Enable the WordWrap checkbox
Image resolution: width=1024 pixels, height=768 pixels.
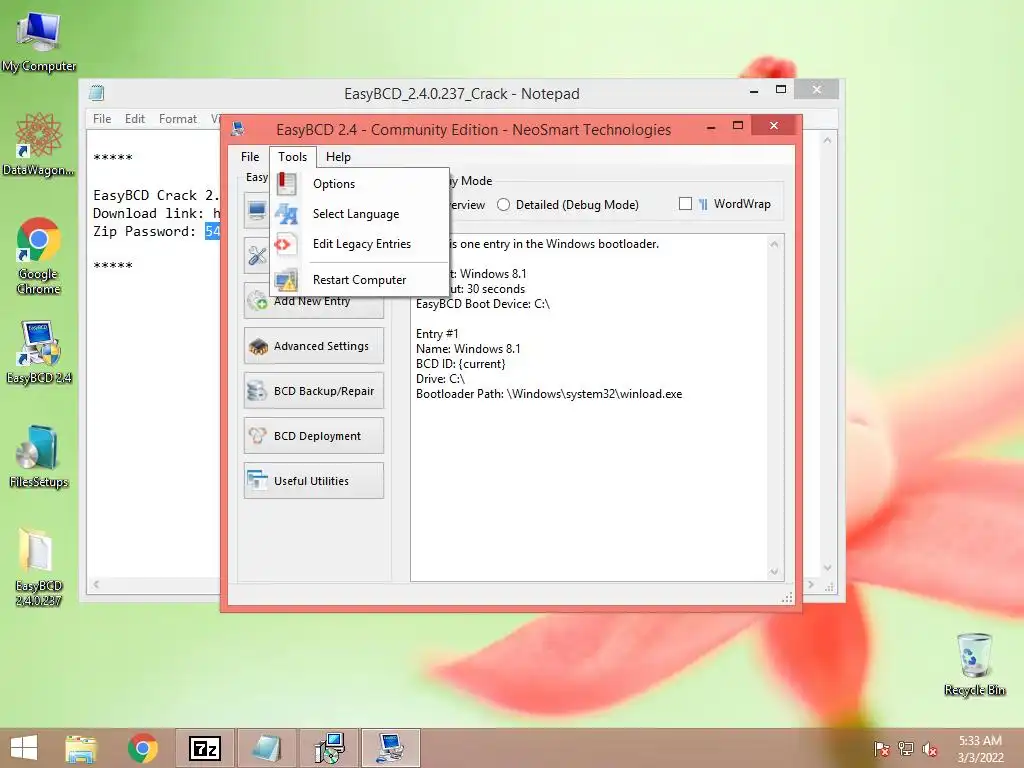(685, 204)
